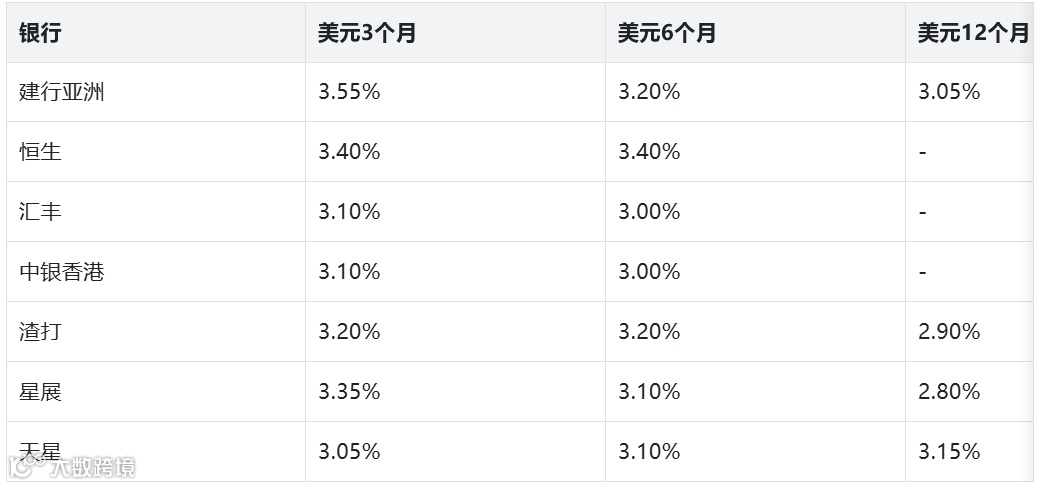Click the 中银香港 bank name cell
Viewport: 1038px width, 486px height.
pos(62,271)
